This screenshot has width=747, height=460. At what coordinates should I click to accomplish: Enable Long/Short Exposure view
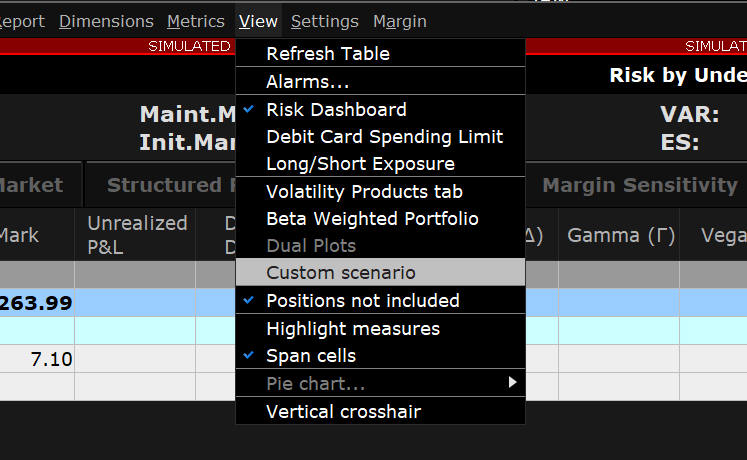360,164
